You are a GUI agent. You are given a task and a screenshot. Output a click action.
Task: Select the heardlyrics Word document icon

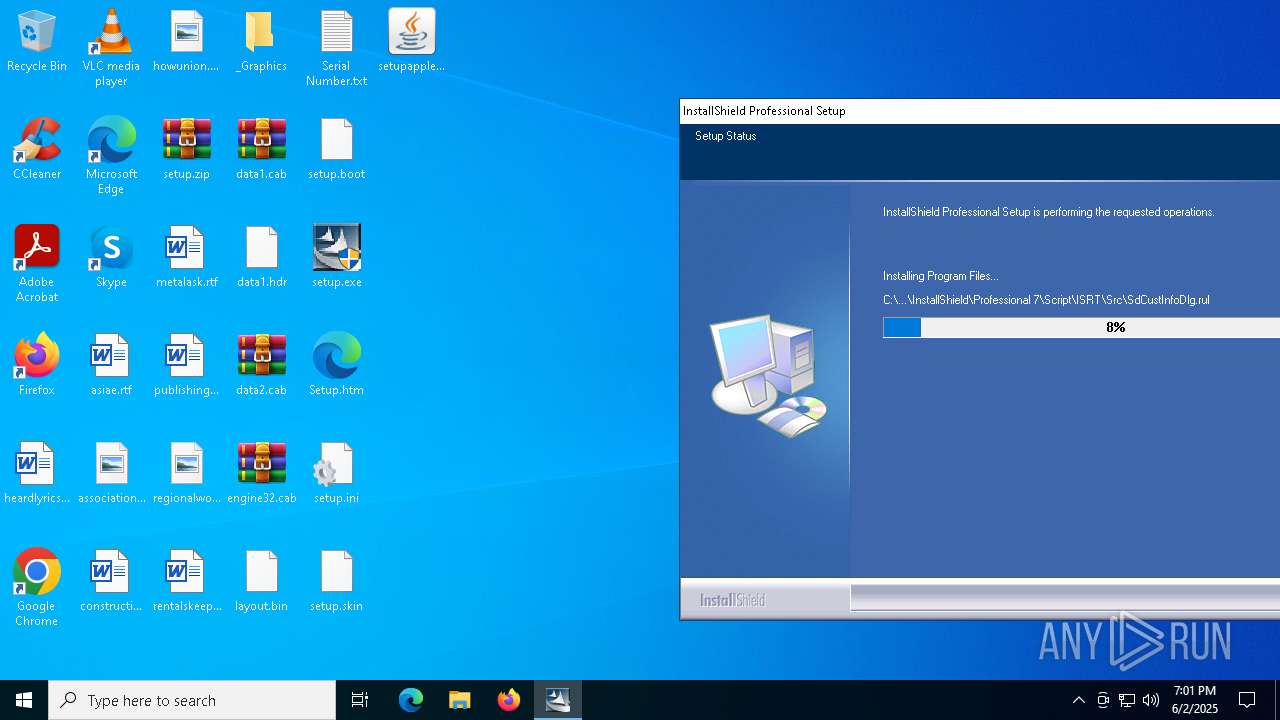click(37, 474)
